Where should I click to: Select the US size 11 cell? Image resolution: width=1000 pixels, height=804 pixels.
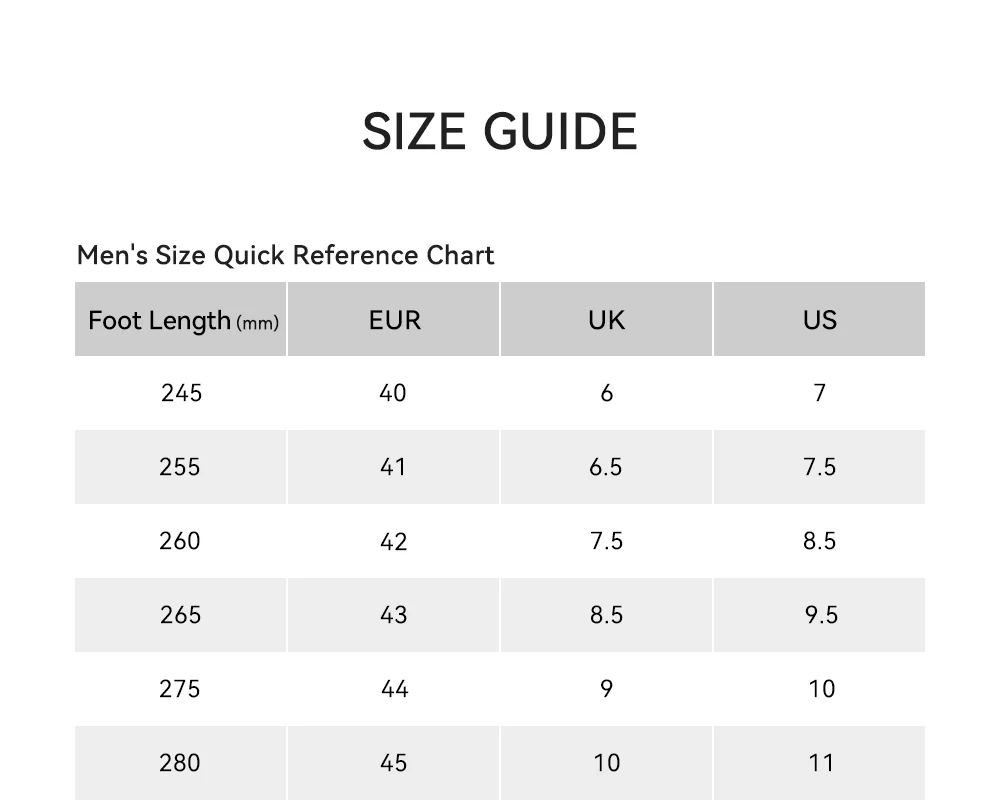[820, 763]
